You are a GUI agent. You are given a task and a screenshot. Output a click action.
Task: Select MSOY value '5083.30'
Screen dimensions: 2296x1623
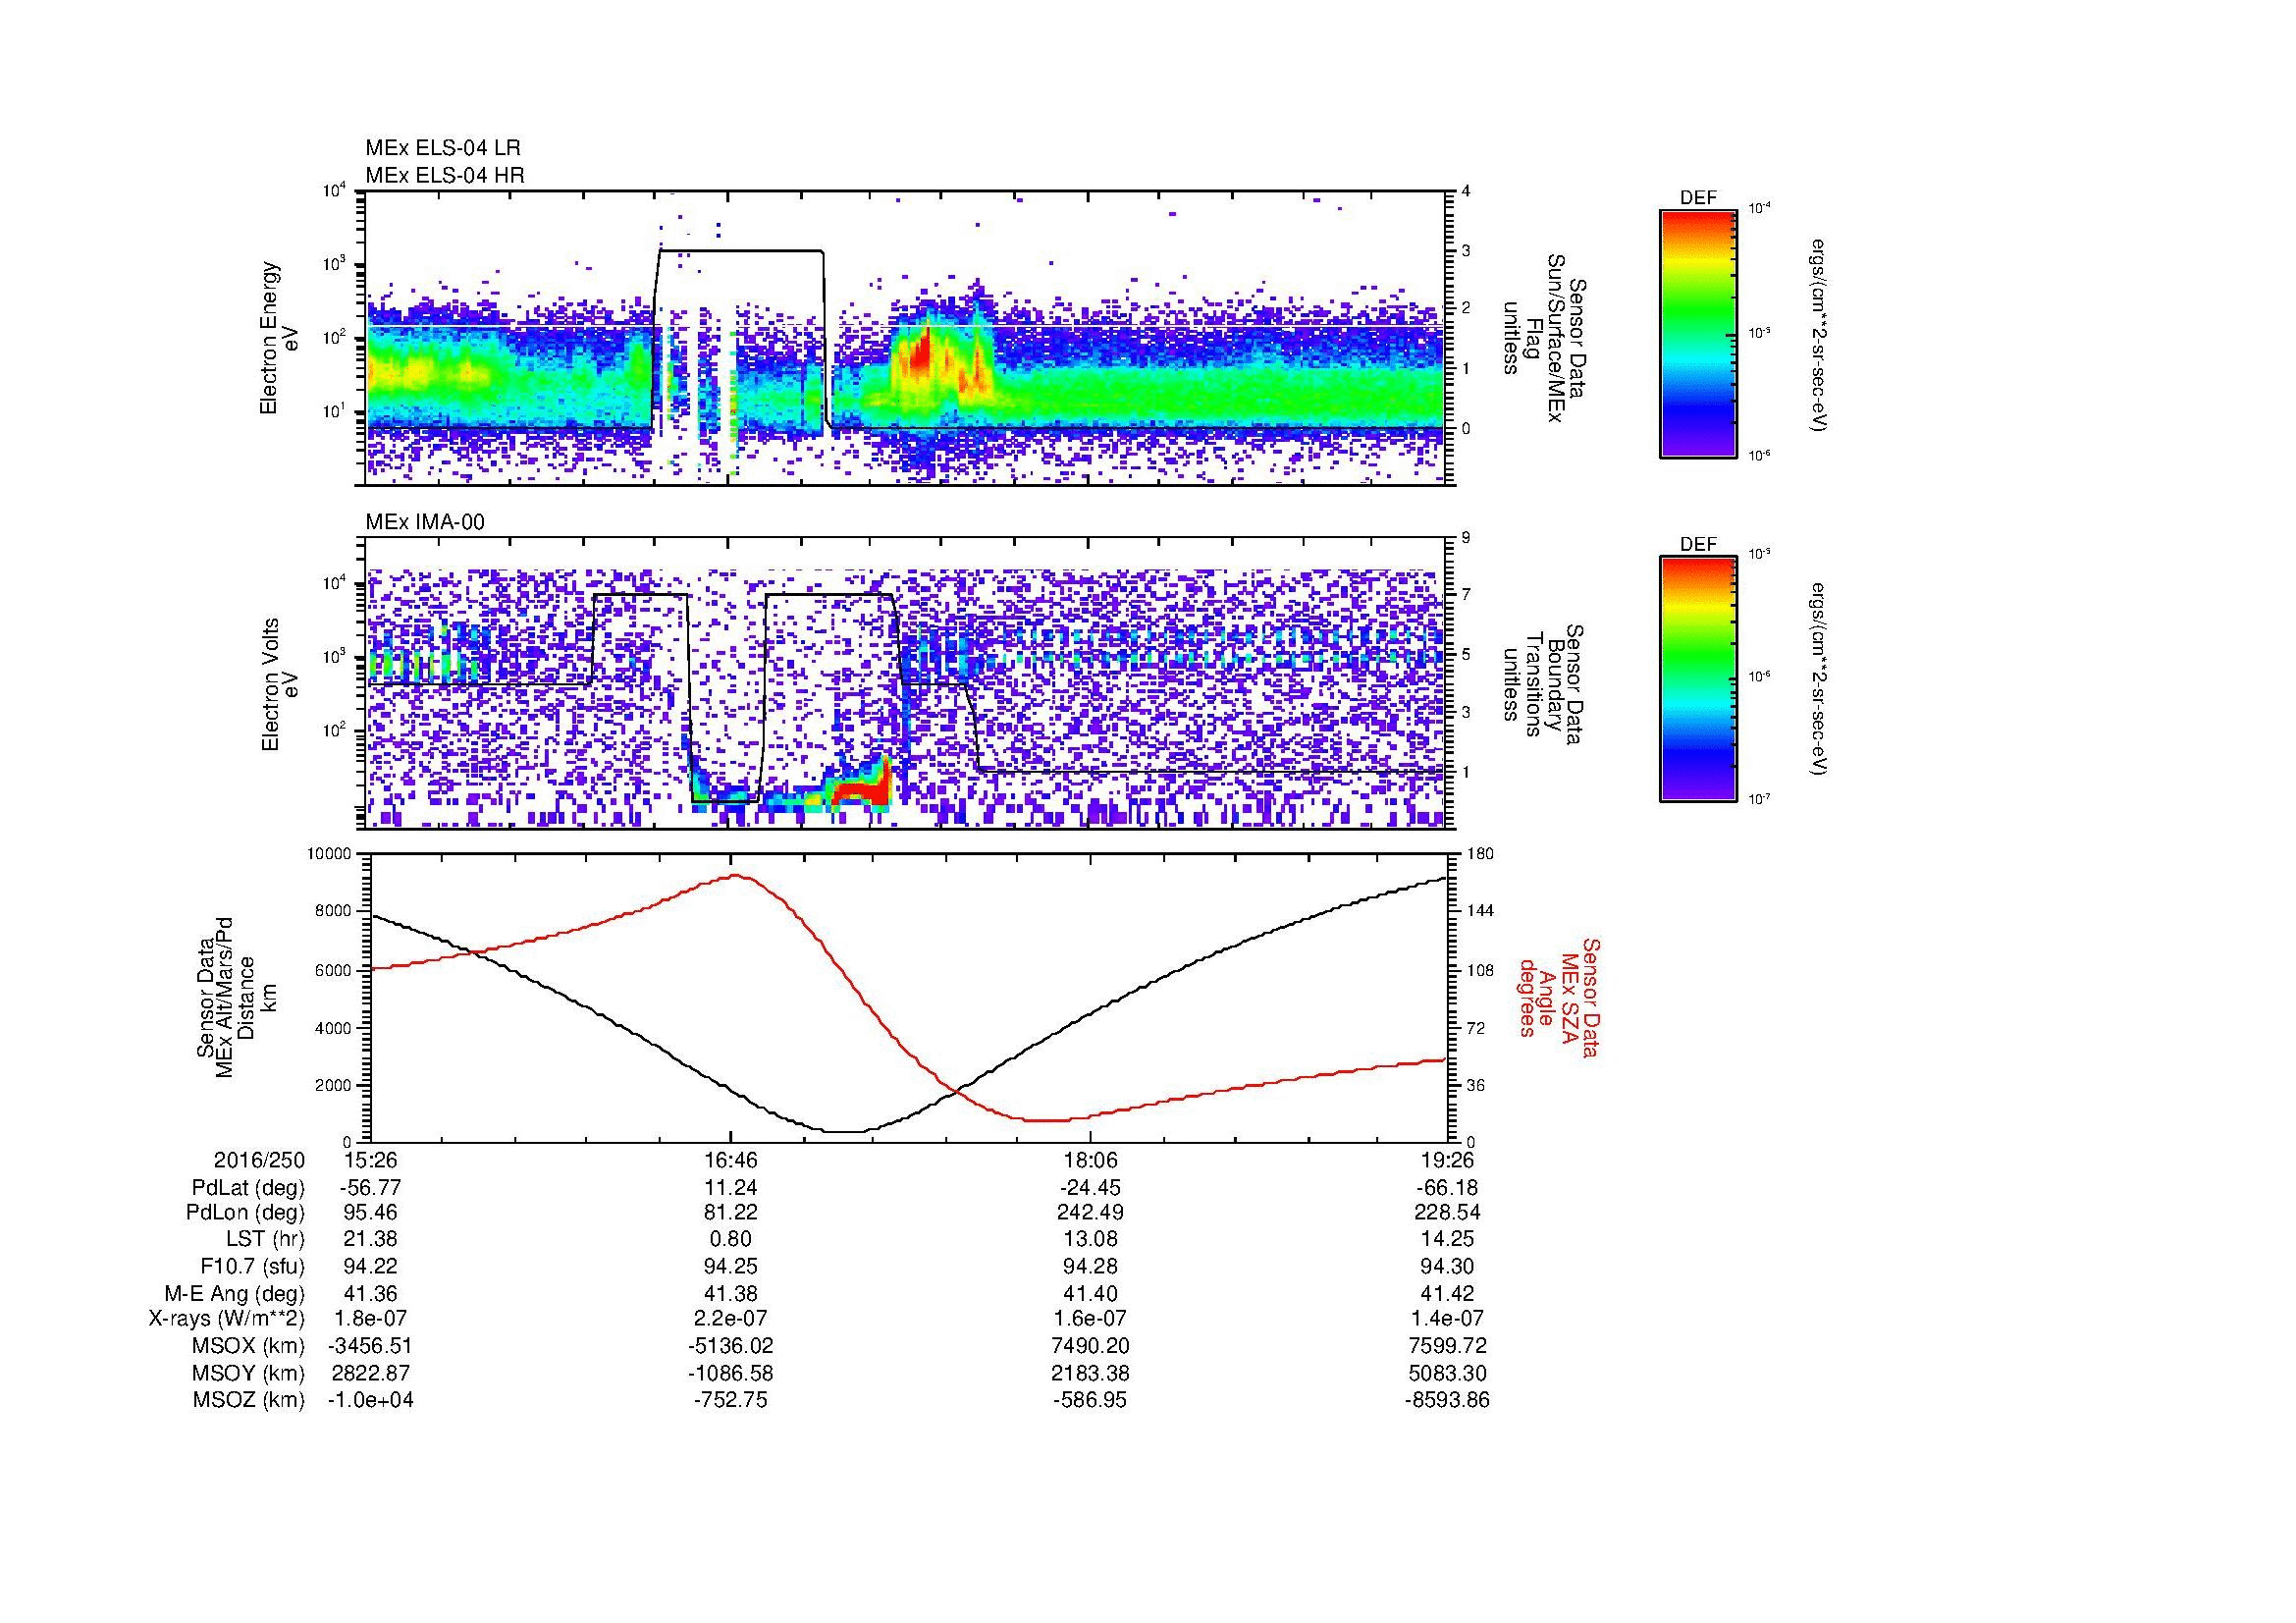coord(1447,1373)
